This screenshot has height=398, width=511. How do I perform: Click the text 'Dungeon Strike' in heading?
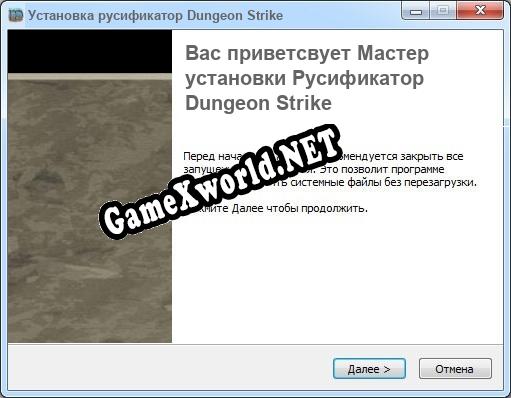coord(258,103)
